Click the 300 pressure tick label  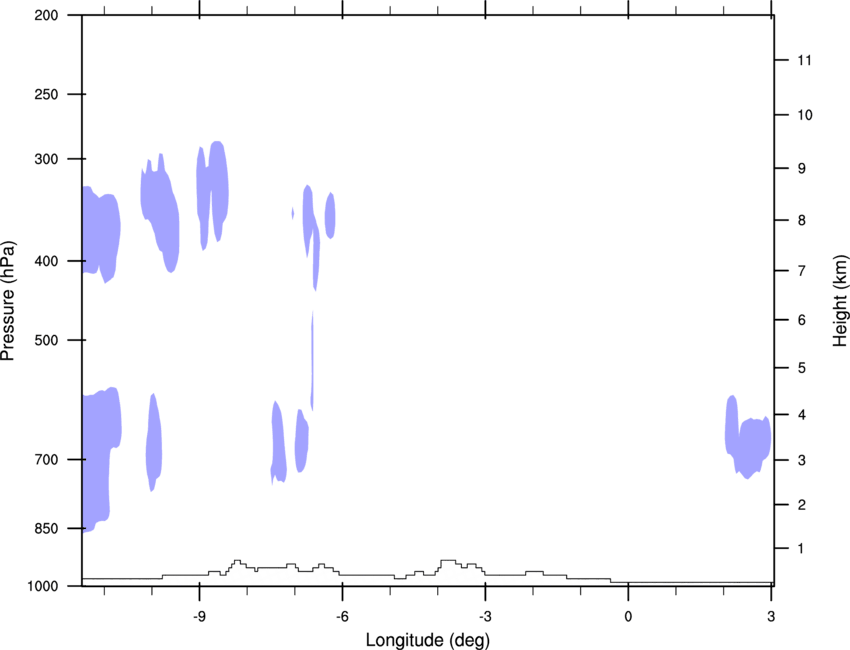(46, 159)
